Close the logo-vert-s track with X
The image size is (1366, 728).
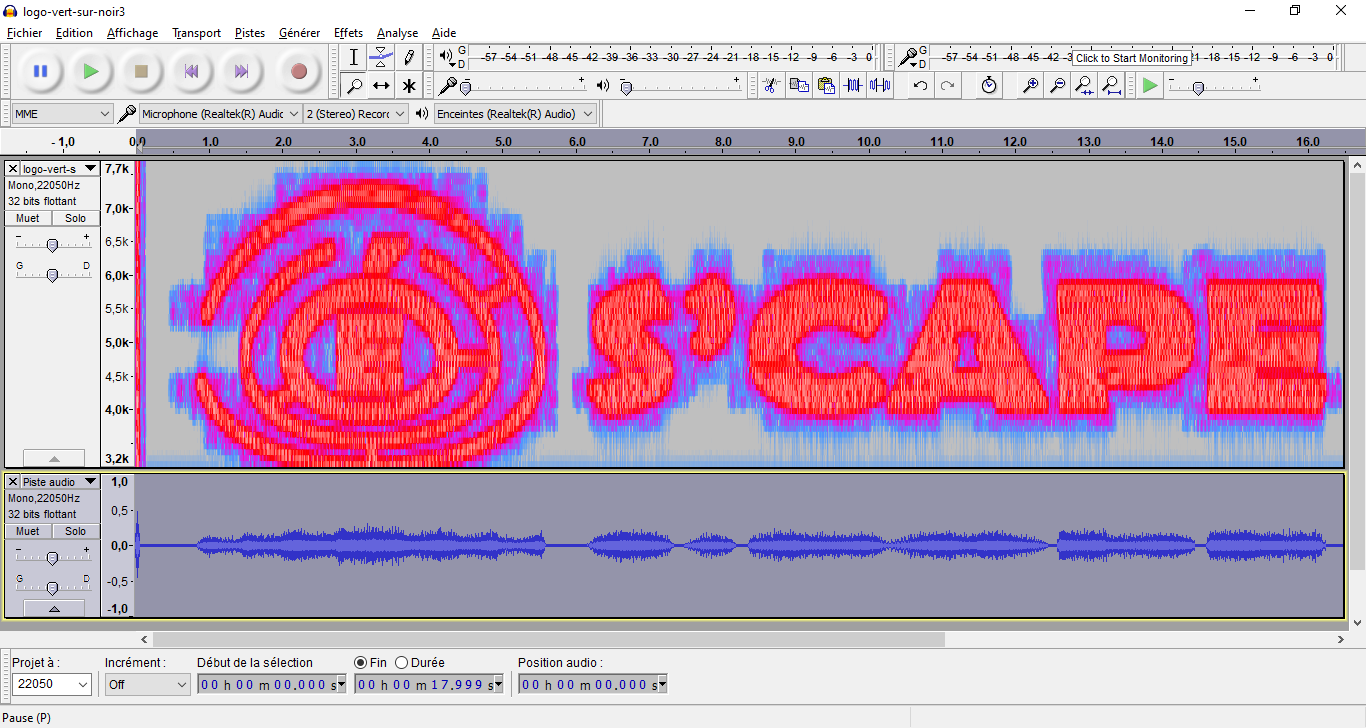tap(13, 169)
